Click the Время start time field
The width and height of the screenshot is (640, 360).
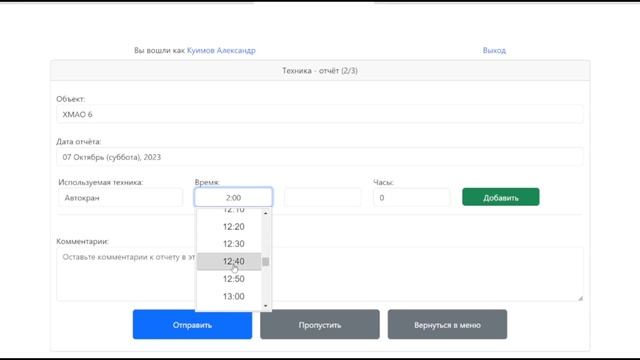(233, 198)
